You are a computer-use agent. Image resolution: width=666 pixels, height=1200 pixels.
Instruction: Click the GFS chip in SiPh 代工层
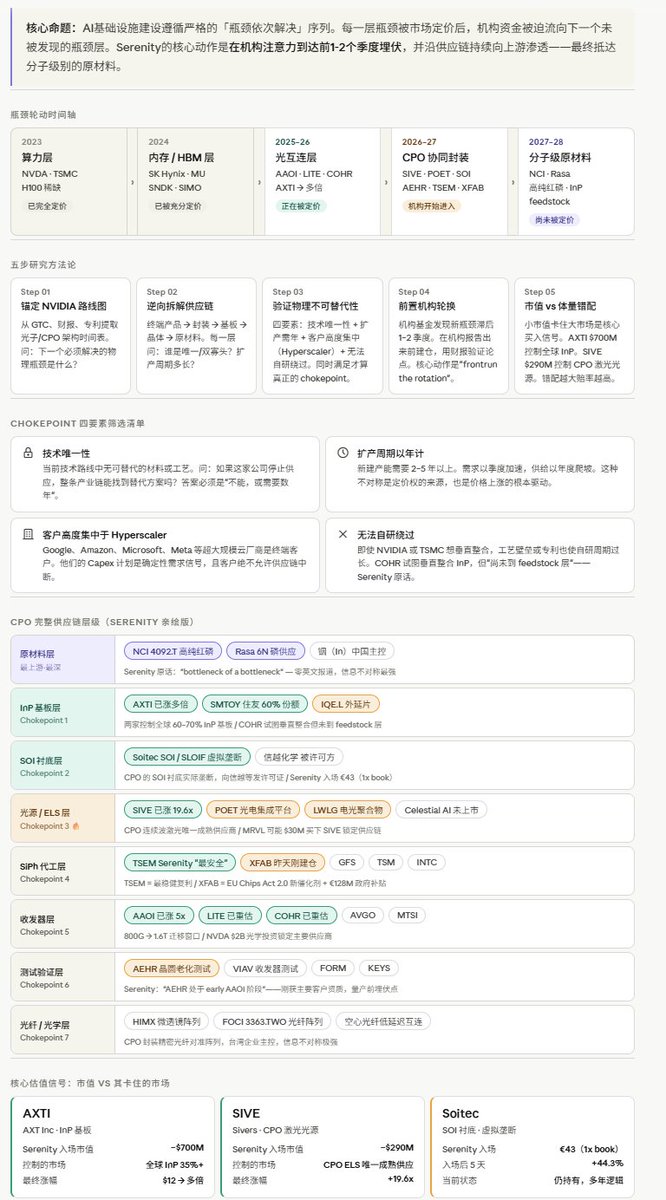tap(347, 862)
